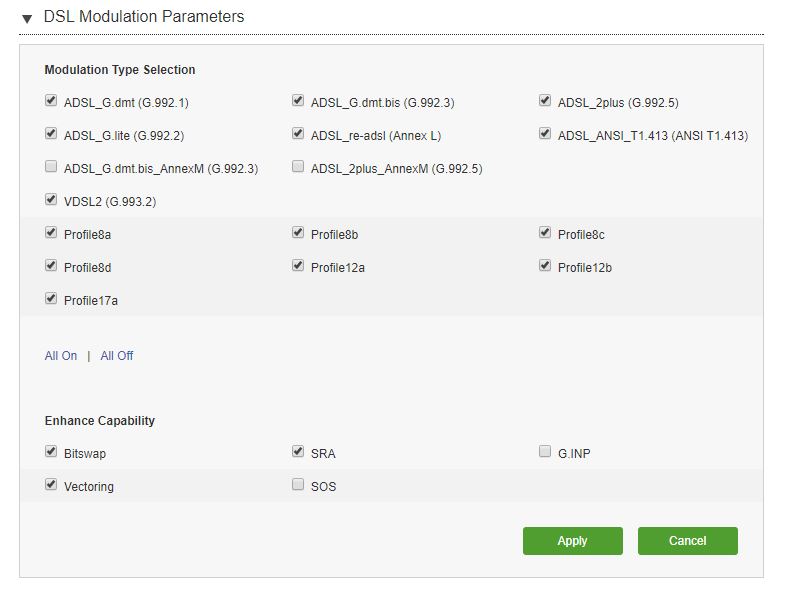Click the All On link

[x=61, y=356]
